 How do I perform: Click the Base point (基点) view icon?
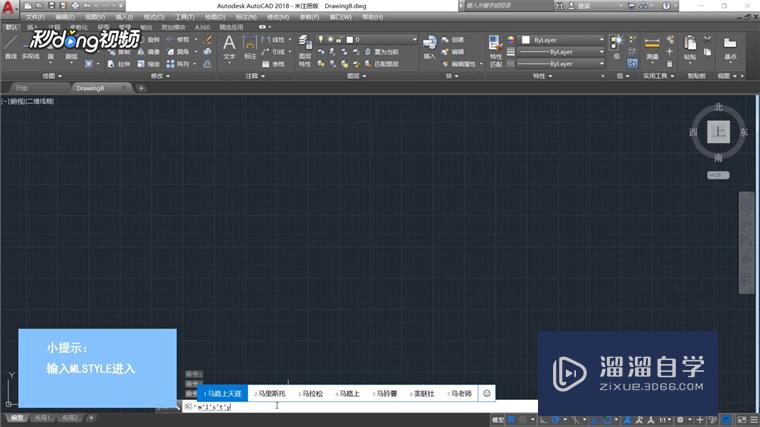click(x=730, y=47)
